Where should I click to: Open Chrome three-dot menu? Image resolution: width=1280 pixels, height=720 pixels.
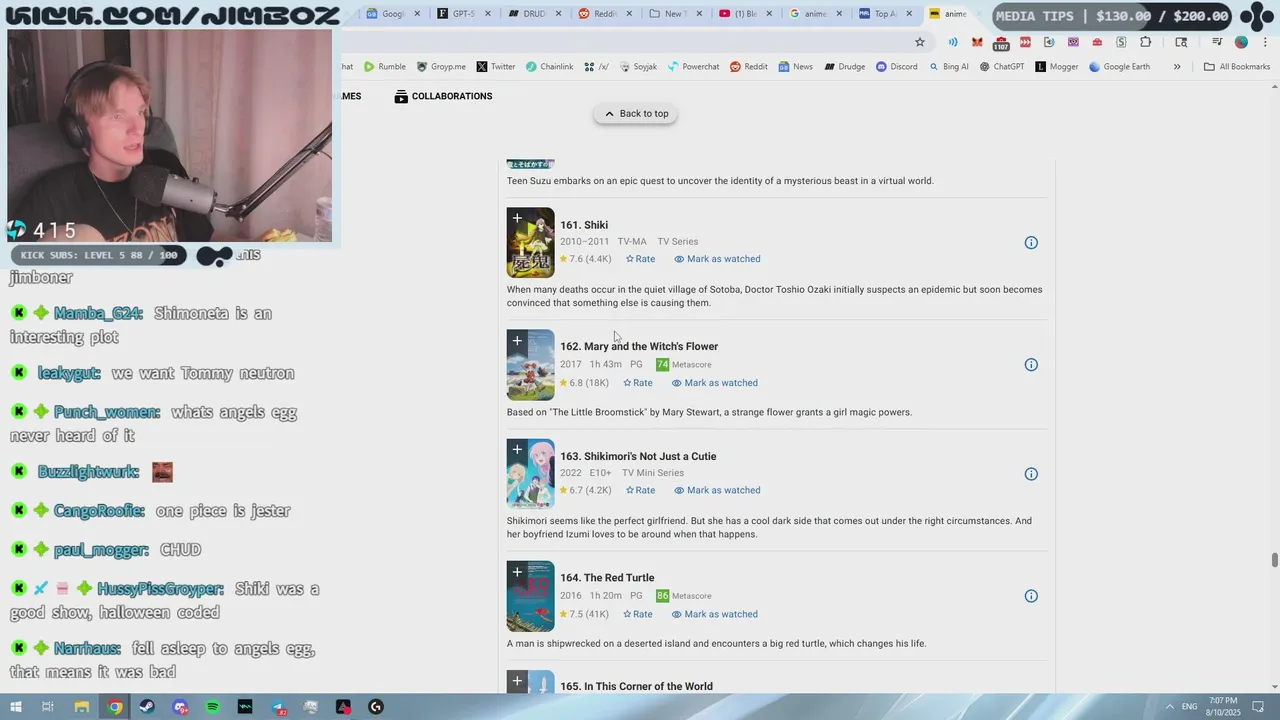[1265, 42]
